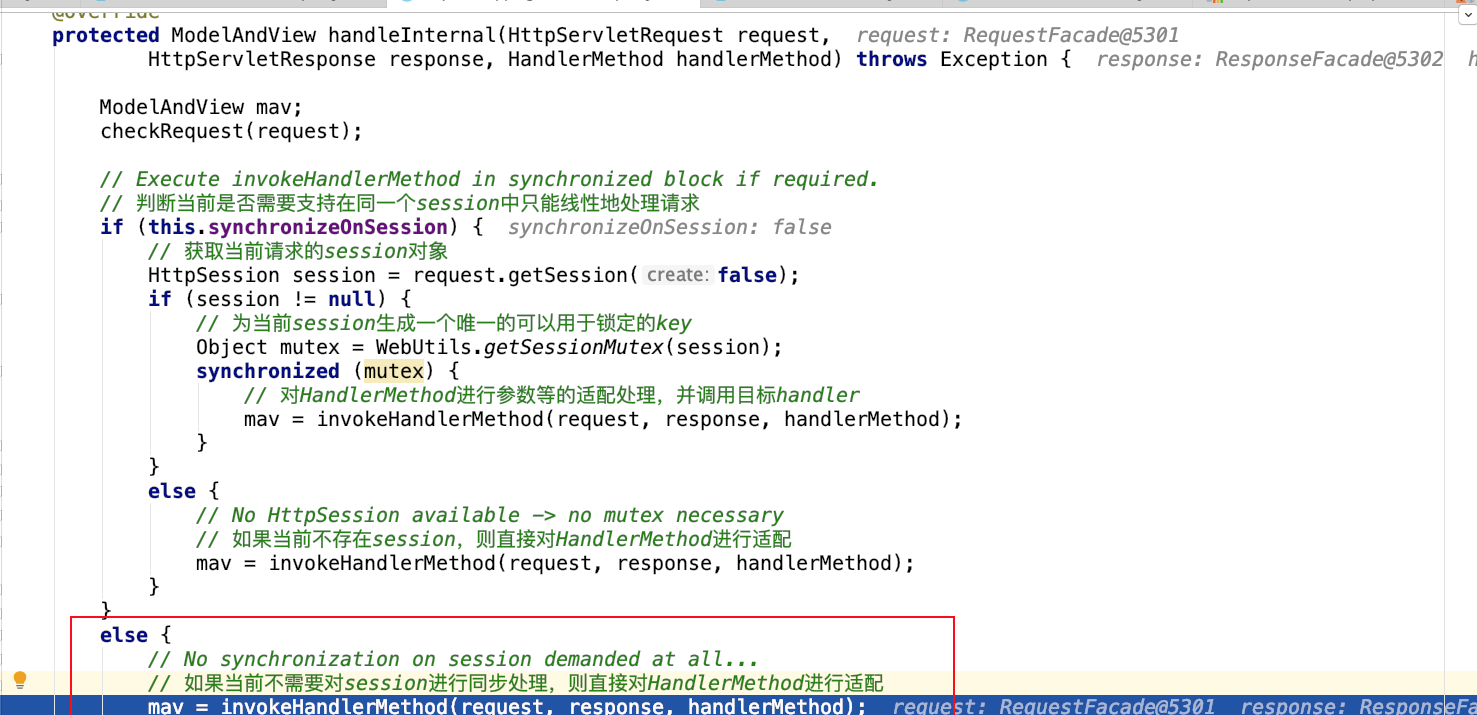The image size is (1477, 715).
Task: Click the throws keyword
Action: click(x=892, y=59)
